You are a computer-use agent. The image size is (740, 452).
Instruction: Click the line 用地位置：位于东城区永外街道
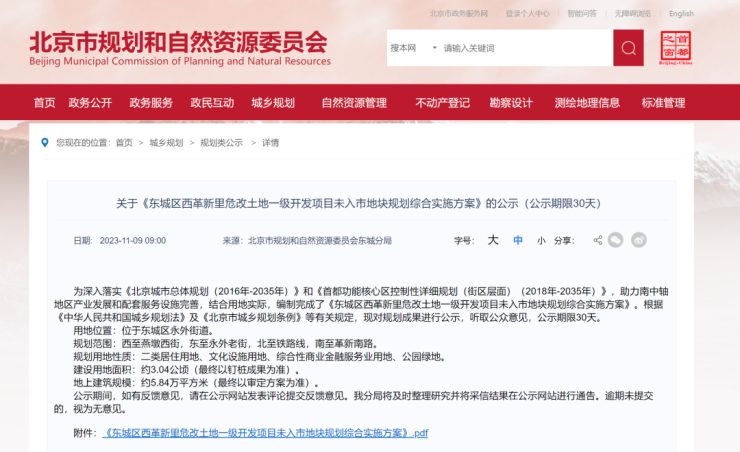point(144,330)
